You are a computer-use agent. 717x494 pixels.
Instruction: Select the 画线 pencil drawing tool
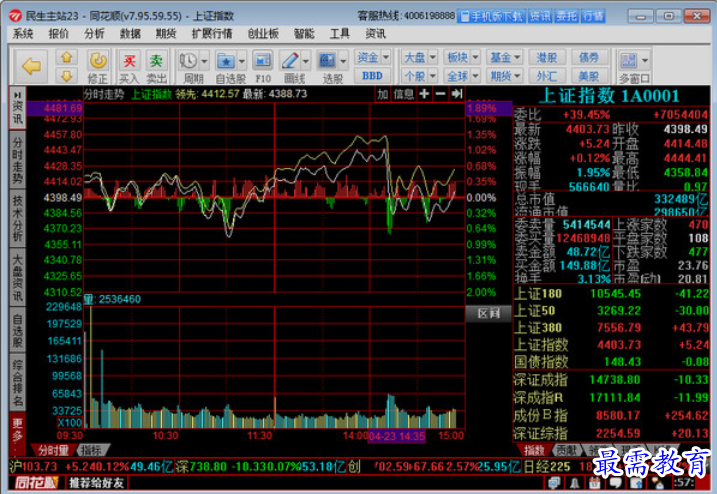(x=290, y=61)
